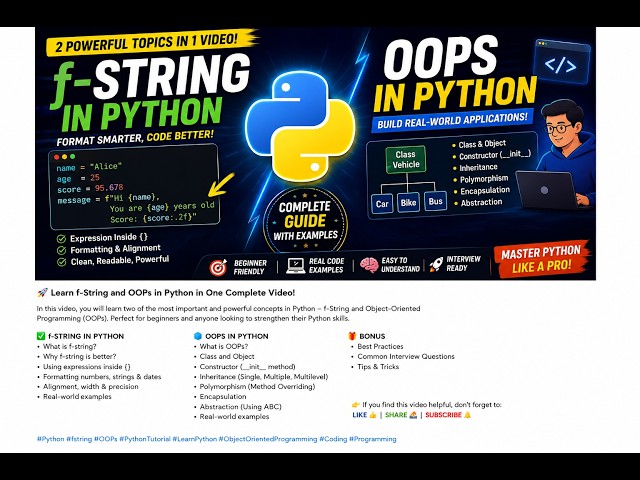
Task: Click 'Using expressions inside {}' bullet
Action: click(87, 367)
